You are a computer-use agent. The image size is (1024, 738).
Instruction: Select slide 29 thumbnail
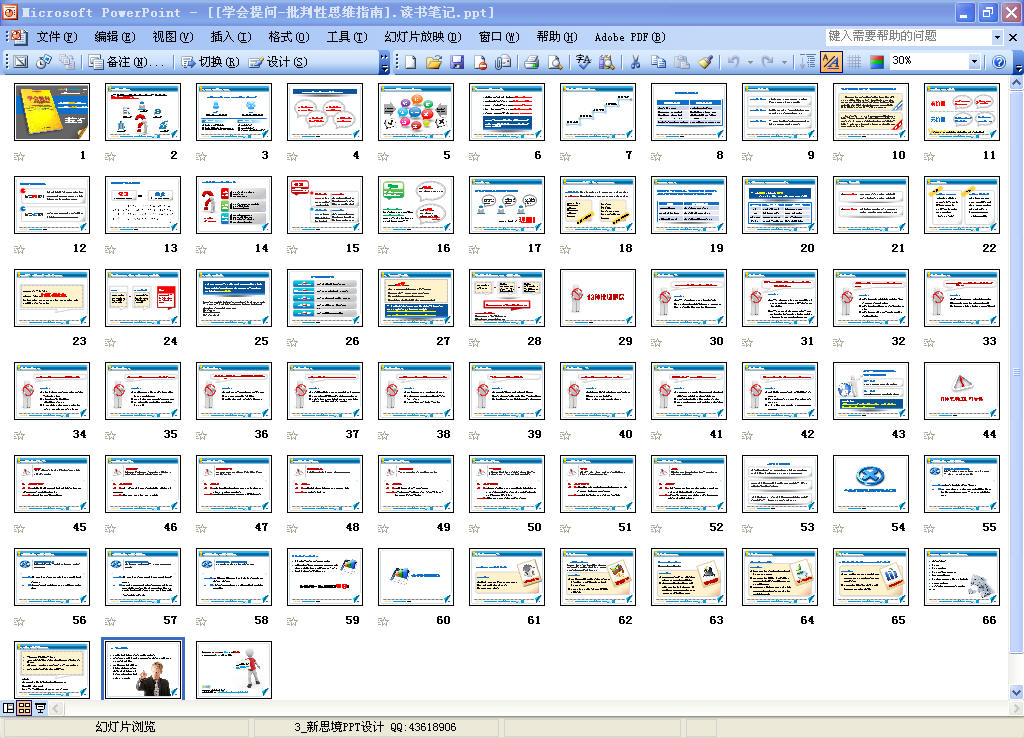tap(598, 298)
